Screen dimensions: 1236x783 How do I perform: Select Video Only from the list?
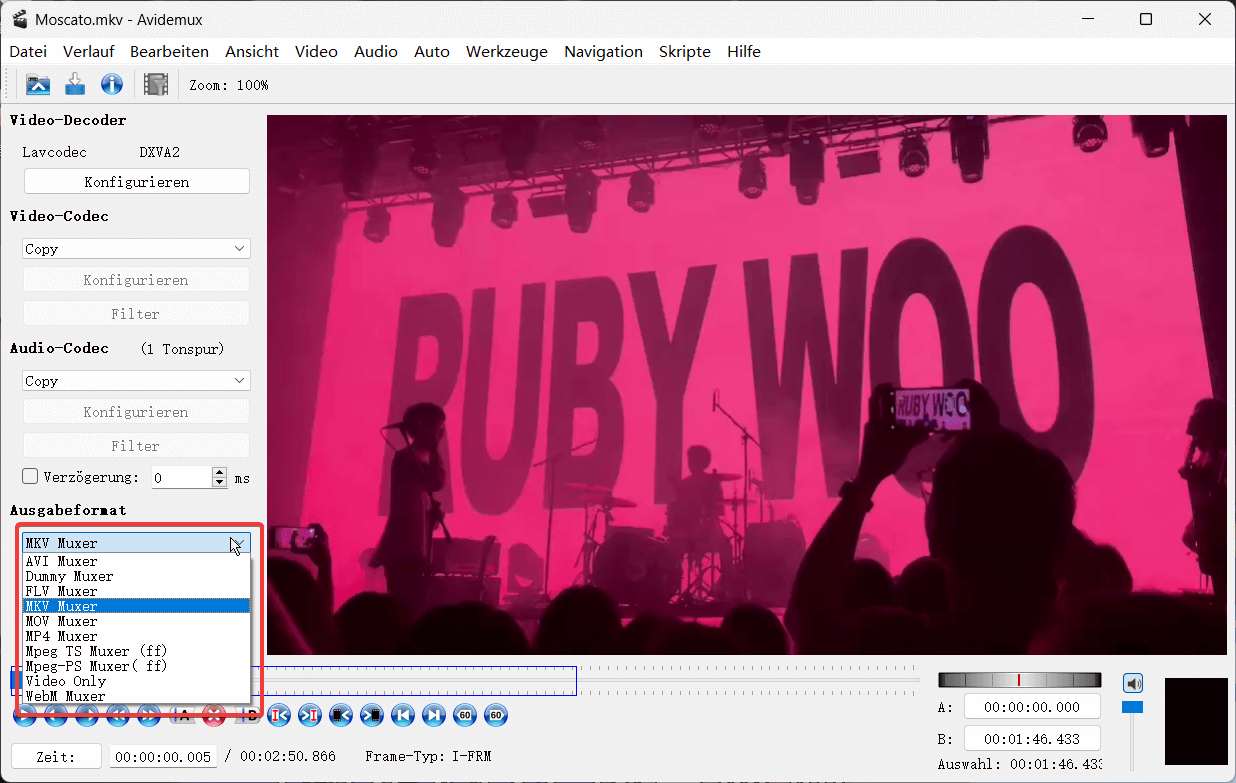[x=136, y=681]
